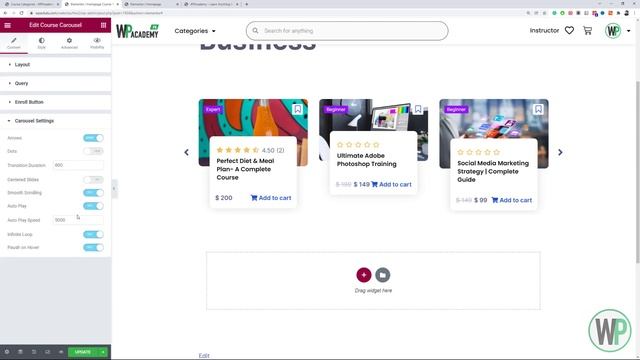This screenshot has height=360, width=640.
Task: Reload the browser page
Action: coord(21,13)
